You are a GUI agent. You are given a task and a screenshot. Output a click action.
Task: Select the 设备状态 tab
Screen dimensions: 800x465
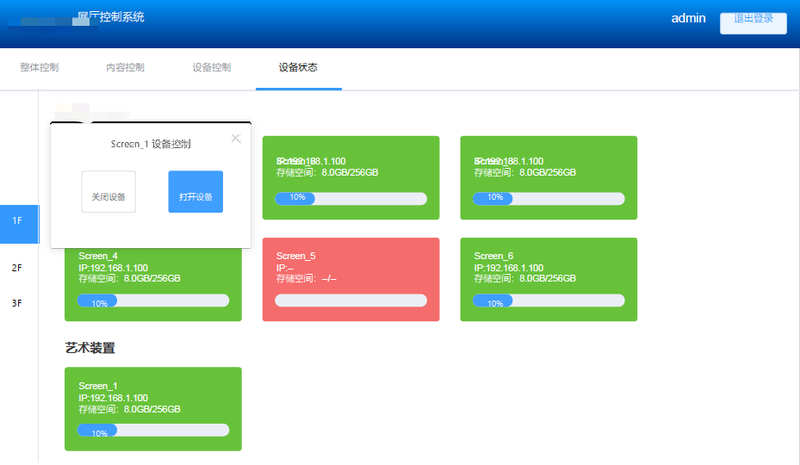[298, 67]
